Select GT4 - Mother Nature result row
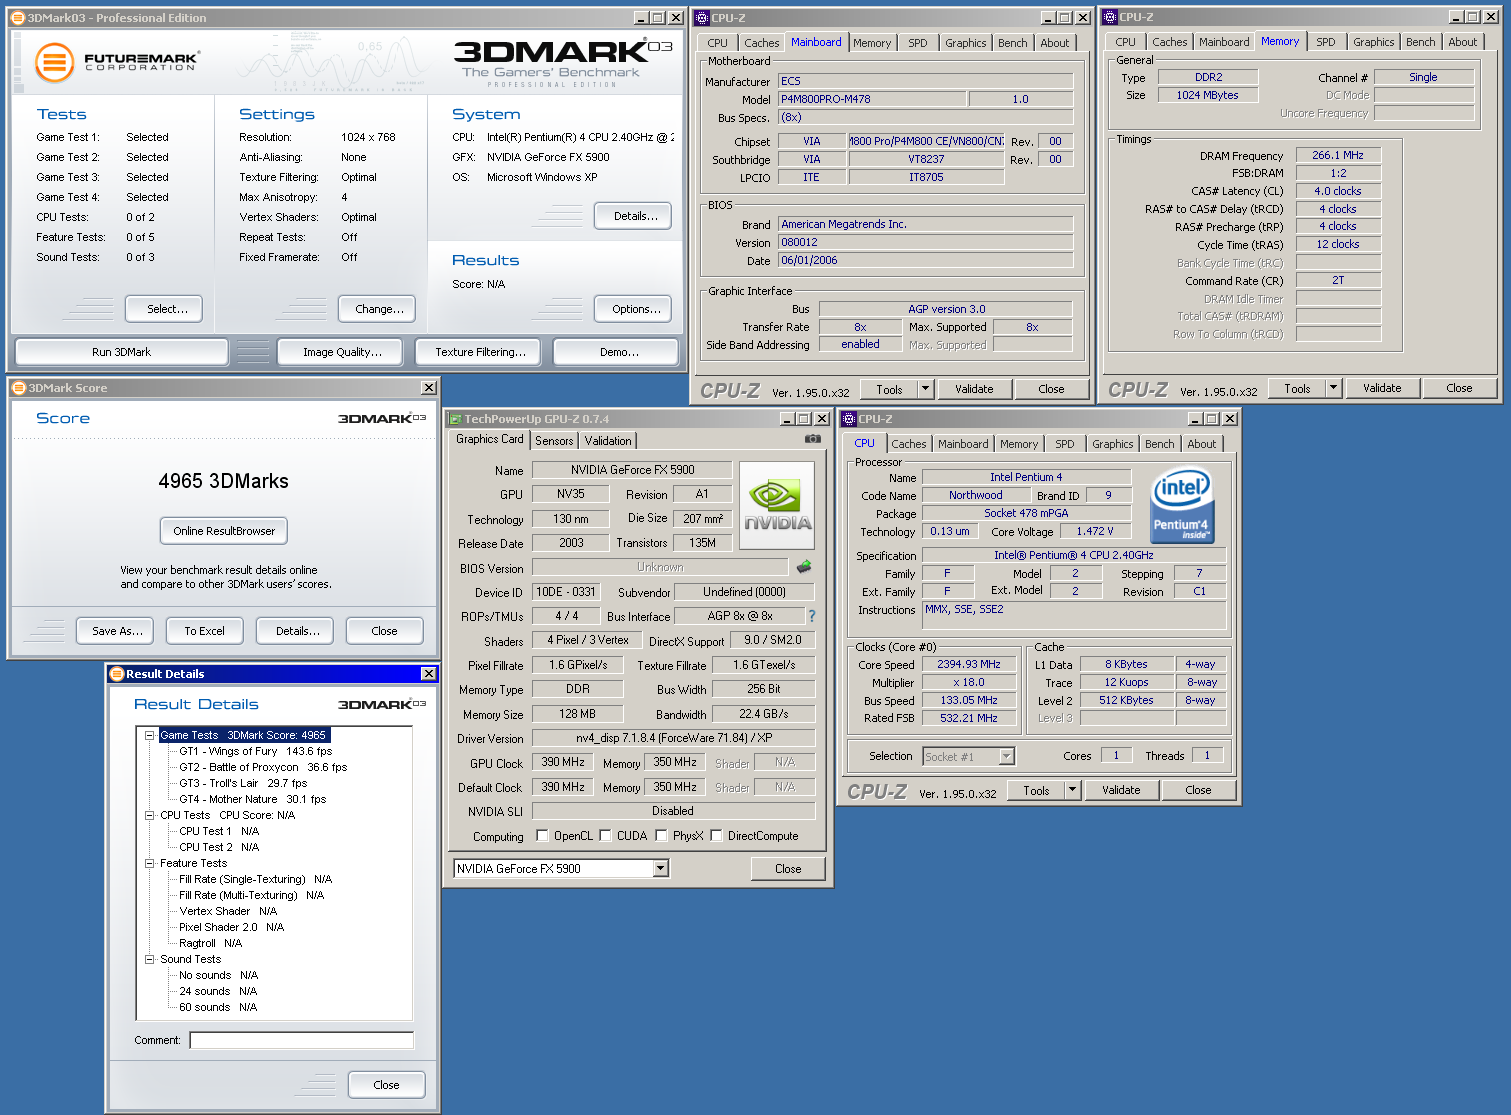 (253, 799)
